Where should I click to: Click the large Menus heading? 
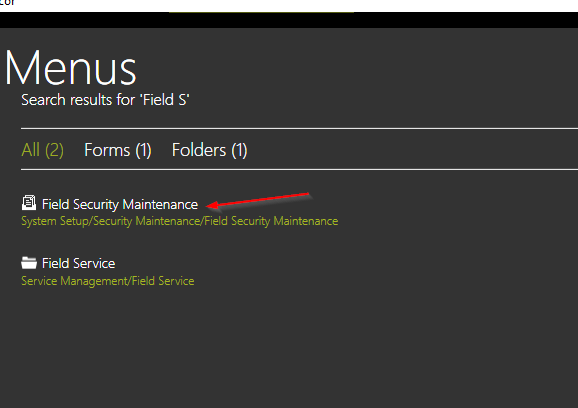point(70,69)
